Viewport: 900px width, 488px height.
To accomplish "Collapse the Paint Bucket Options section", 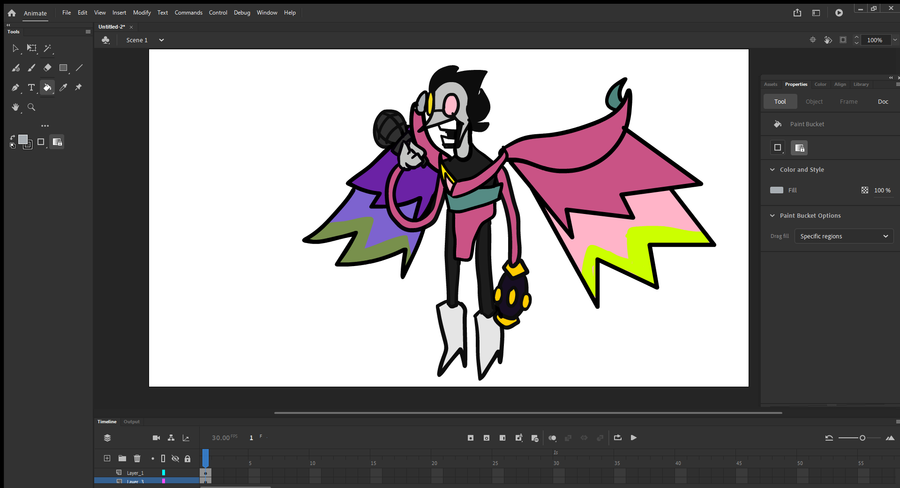I will point(772,215).
